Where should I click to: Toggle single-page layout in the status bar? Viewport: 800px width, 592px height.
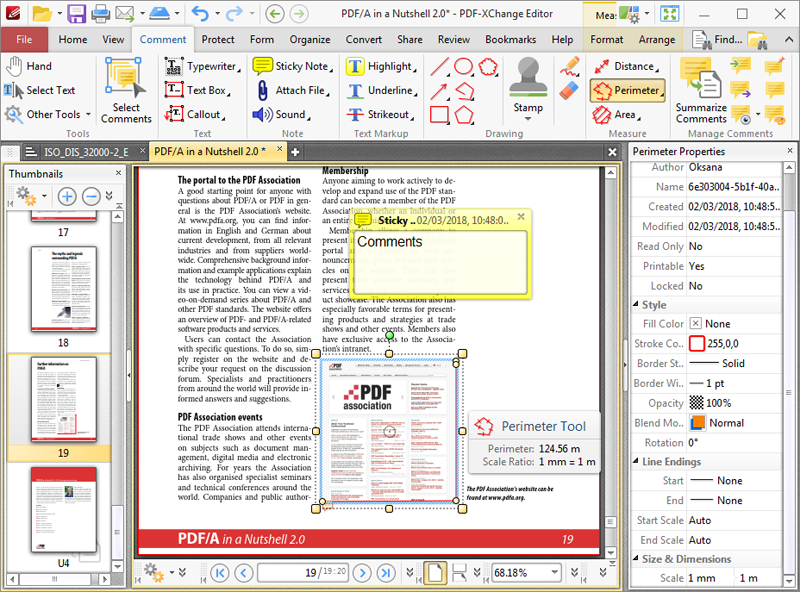(437, 572)
